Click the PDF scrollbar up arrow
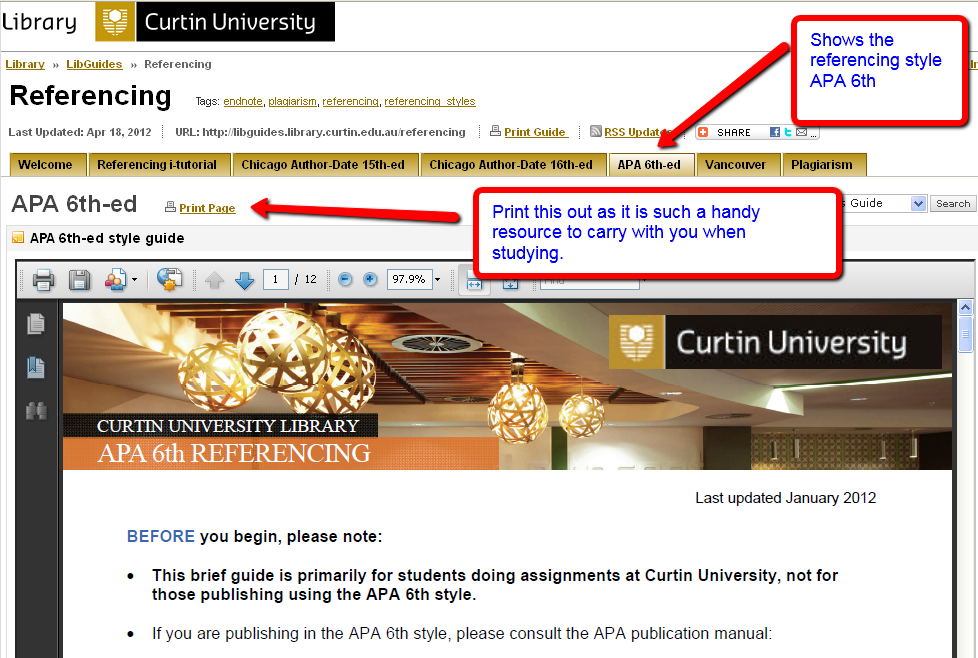978x658 pixels. 966,307
